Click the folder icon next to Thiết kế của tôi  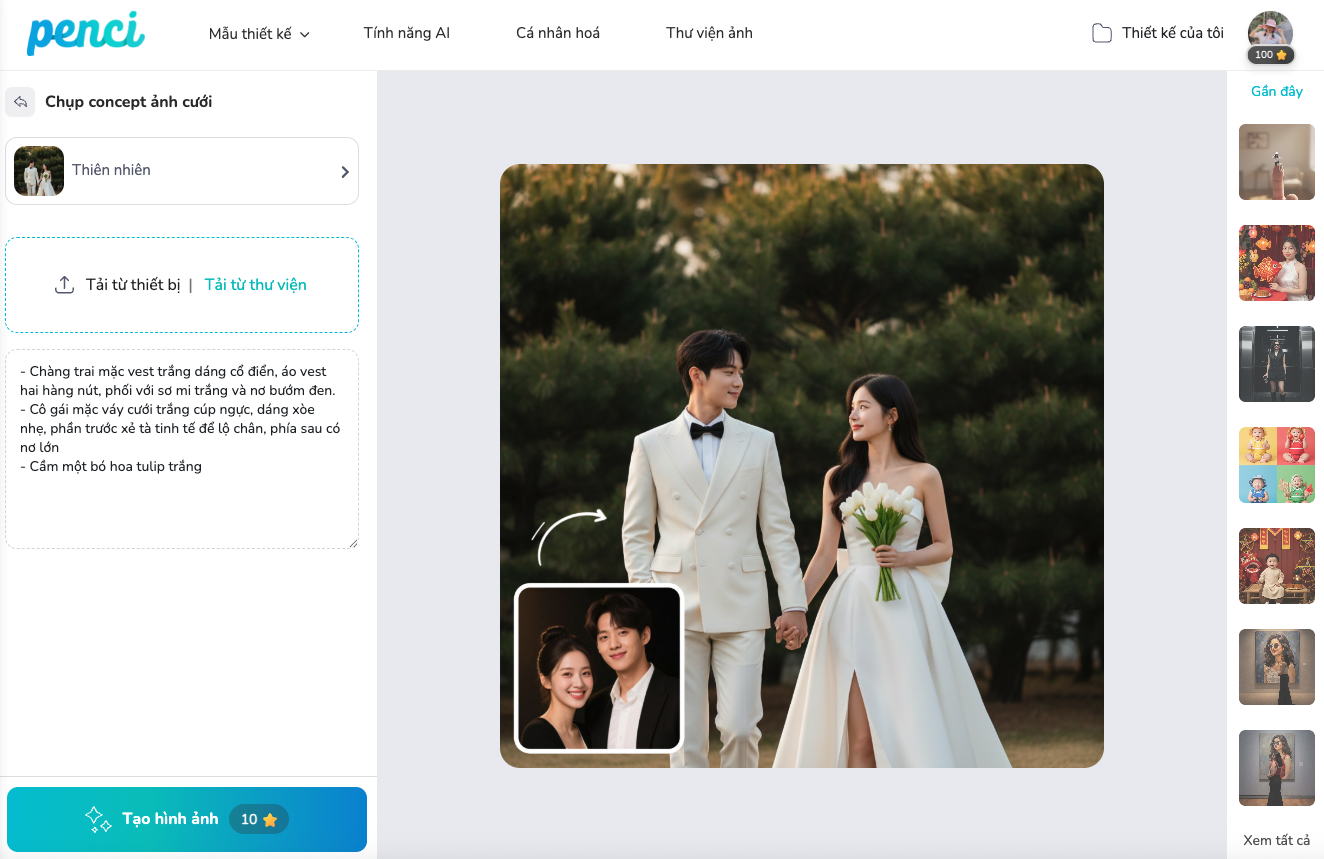tap(1101, 33)
